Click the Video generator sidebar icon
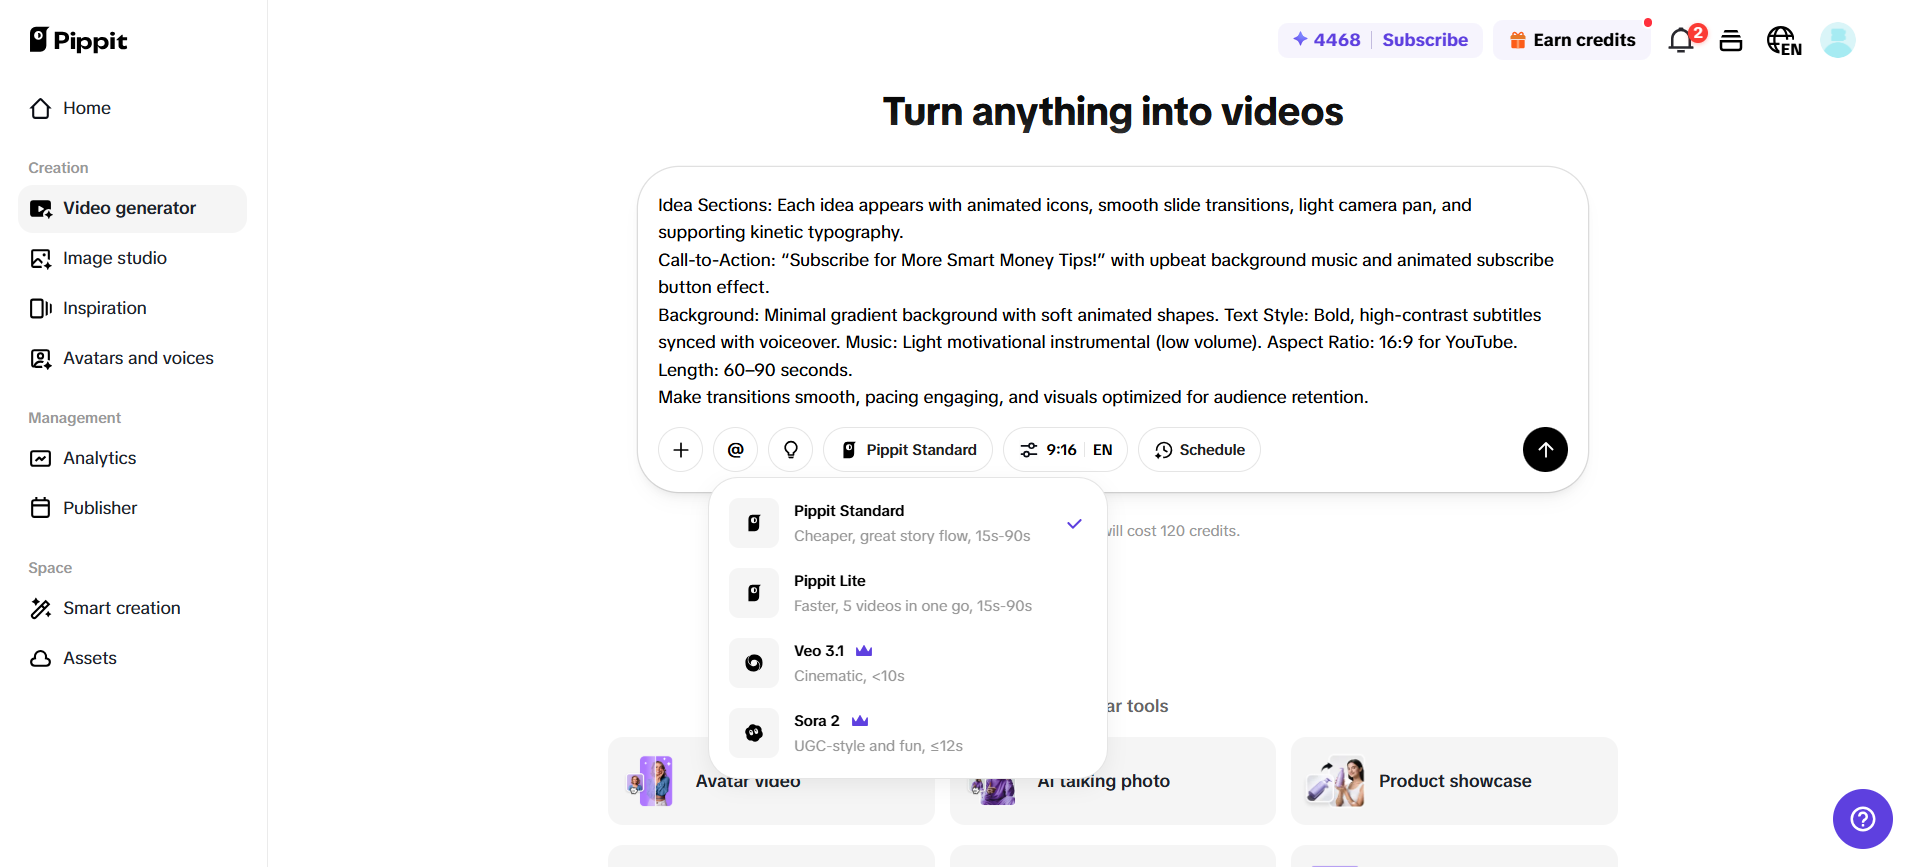This screenshot has width=1917, height=867. tap(41, 208)
